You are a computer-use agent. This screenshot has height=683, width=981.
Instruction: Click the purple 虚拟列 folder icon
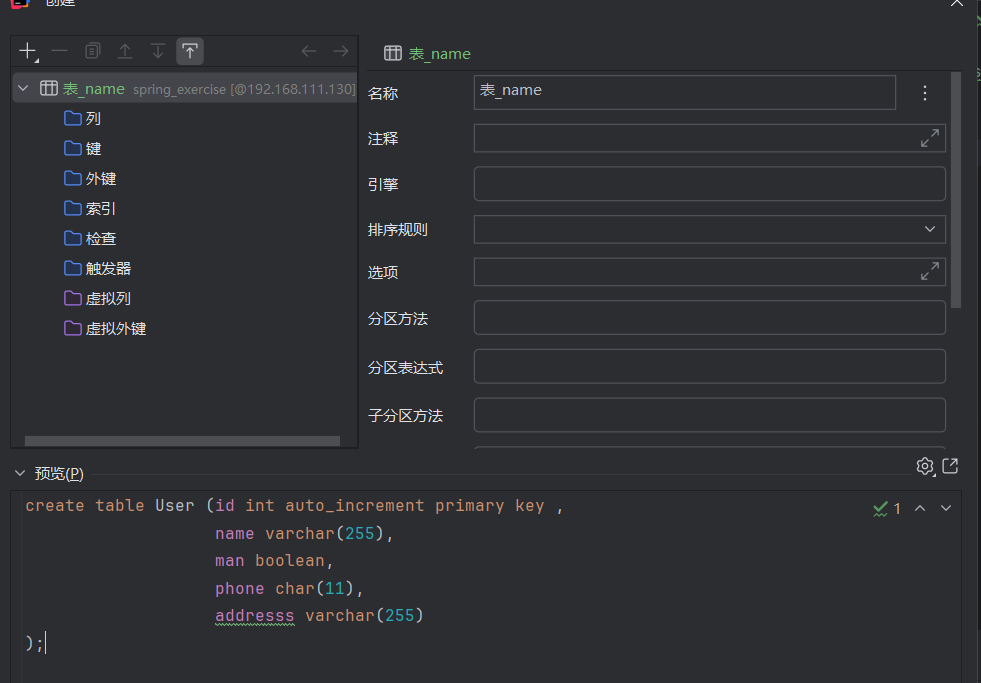click(x=73, y=298)
